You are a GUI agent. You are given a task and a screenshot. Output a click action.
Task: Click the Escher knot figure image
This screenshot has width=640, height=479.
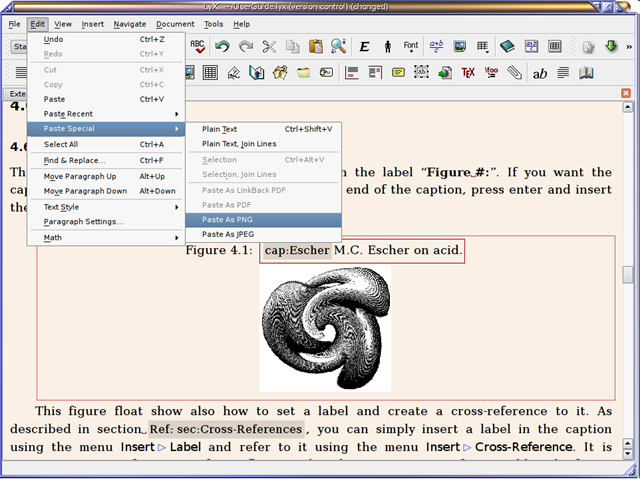coord(324,328)
